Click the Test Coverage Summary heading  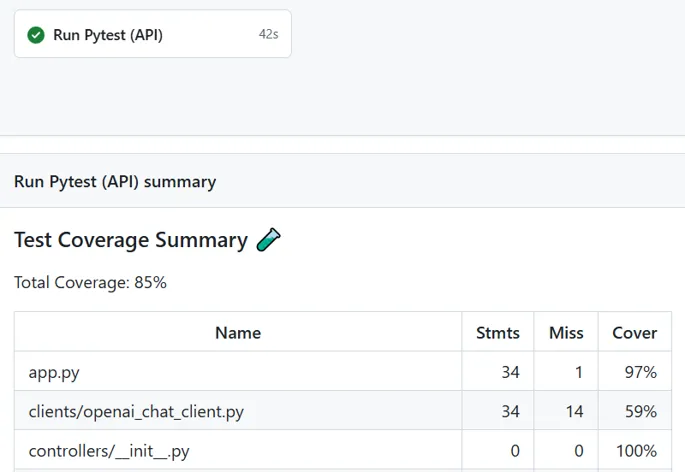pyautogui.click(x=131, y=240)
